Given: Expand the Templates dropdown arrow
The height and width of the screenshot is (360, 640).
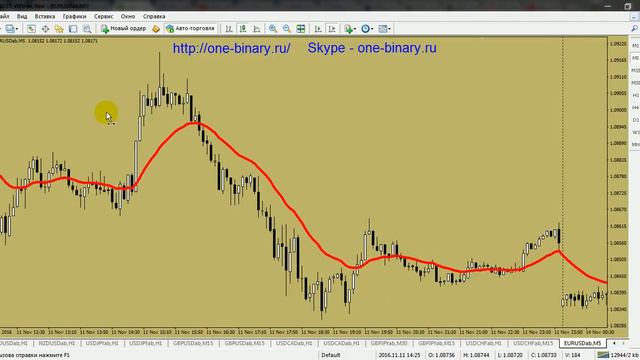Looking at the screenshot, I should [389, 29].
